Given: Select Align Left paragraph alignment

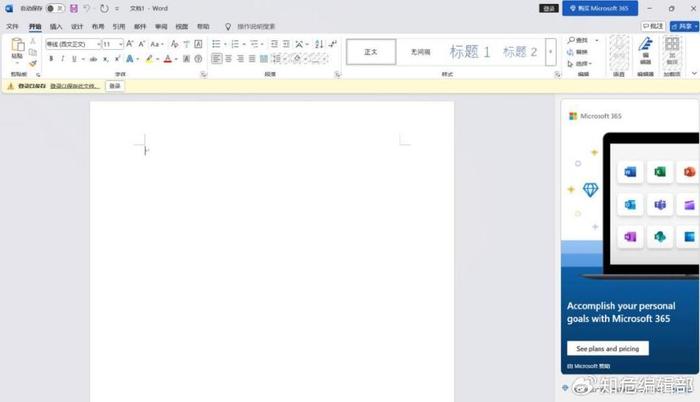Looking at the screenshot, I should [x=217, y=59].
